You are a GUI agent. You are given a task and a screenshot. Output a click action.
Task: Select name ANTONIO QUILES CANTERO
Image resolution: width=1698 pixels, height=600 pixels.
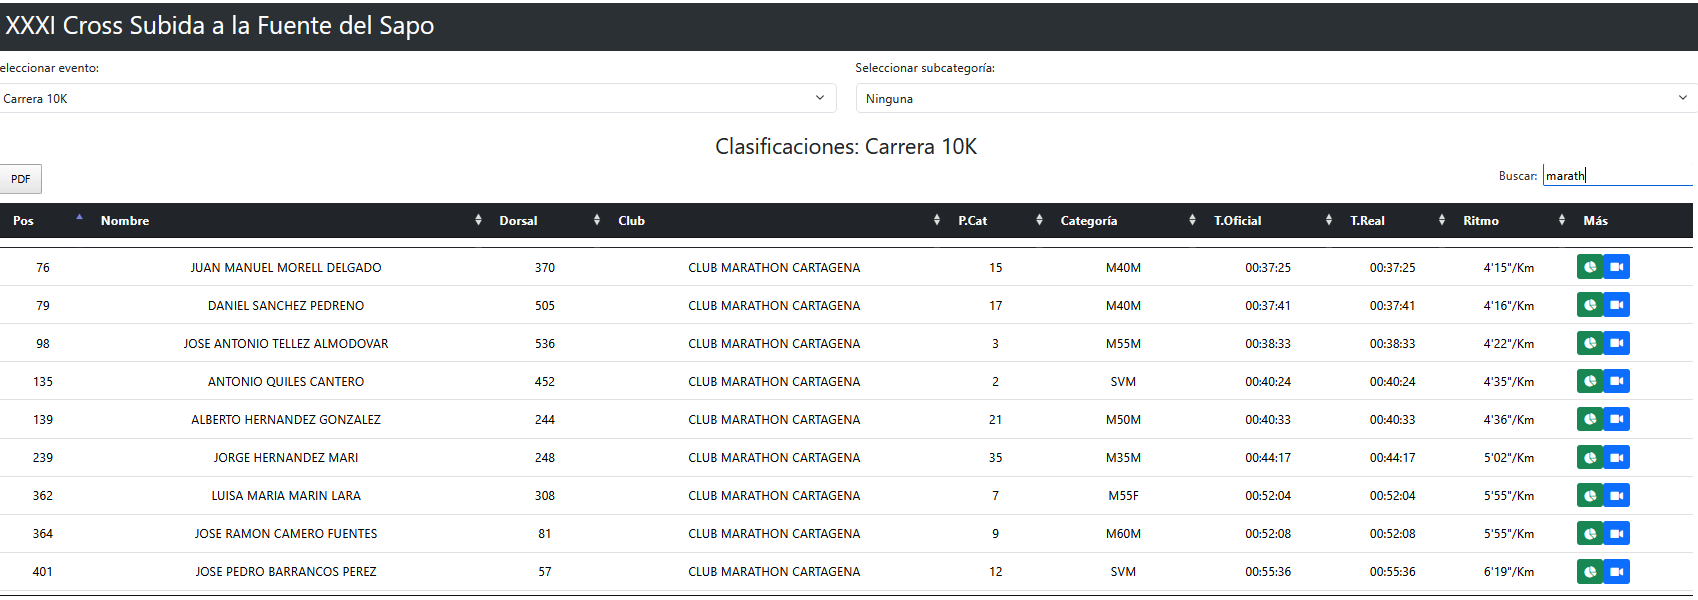286,382
